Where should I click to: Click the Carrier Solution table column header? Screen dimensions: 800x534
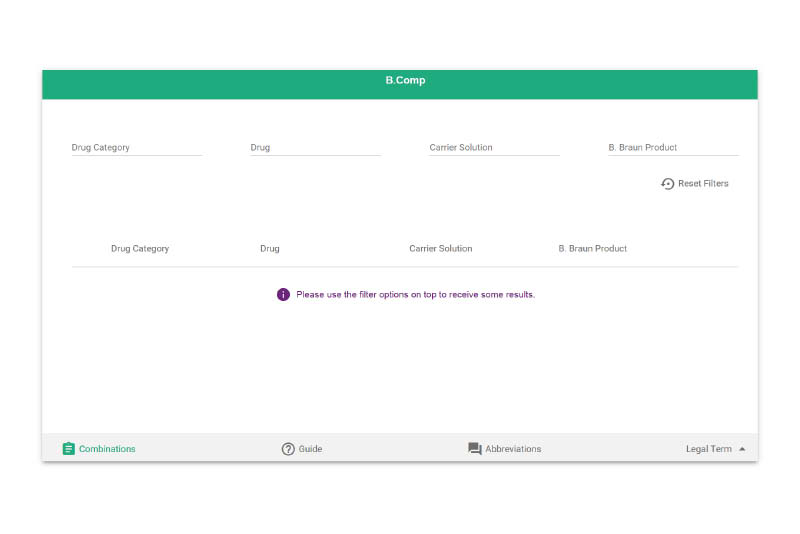pyautogui.click(x=440, y=248)
